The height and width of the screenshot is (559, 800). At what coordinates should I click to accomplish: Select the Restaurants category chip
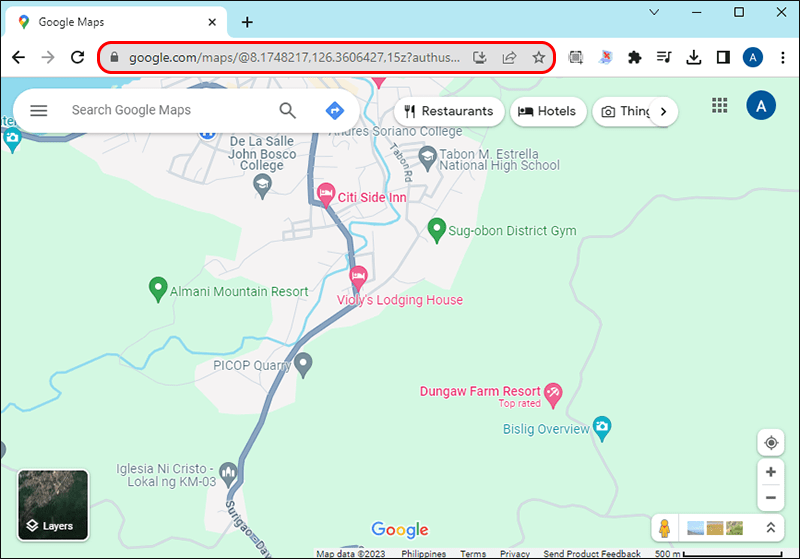click(x=449, y=111)
